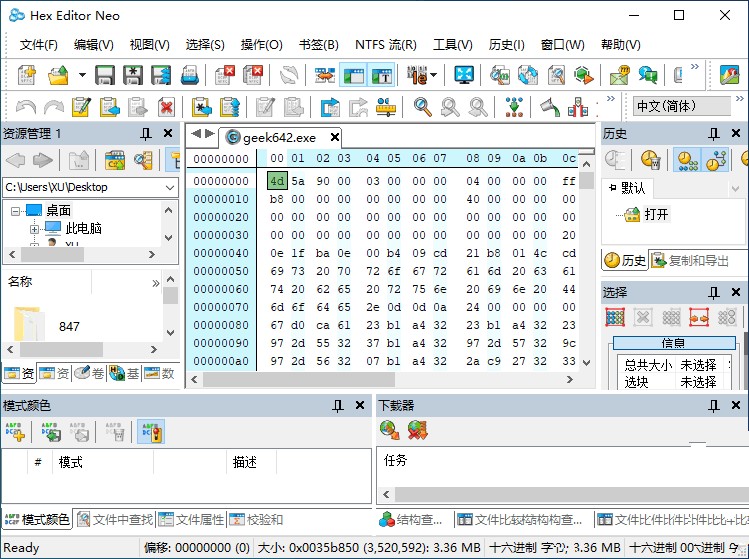Switch to the 卷 tab in explorer panel

[89, 373]
